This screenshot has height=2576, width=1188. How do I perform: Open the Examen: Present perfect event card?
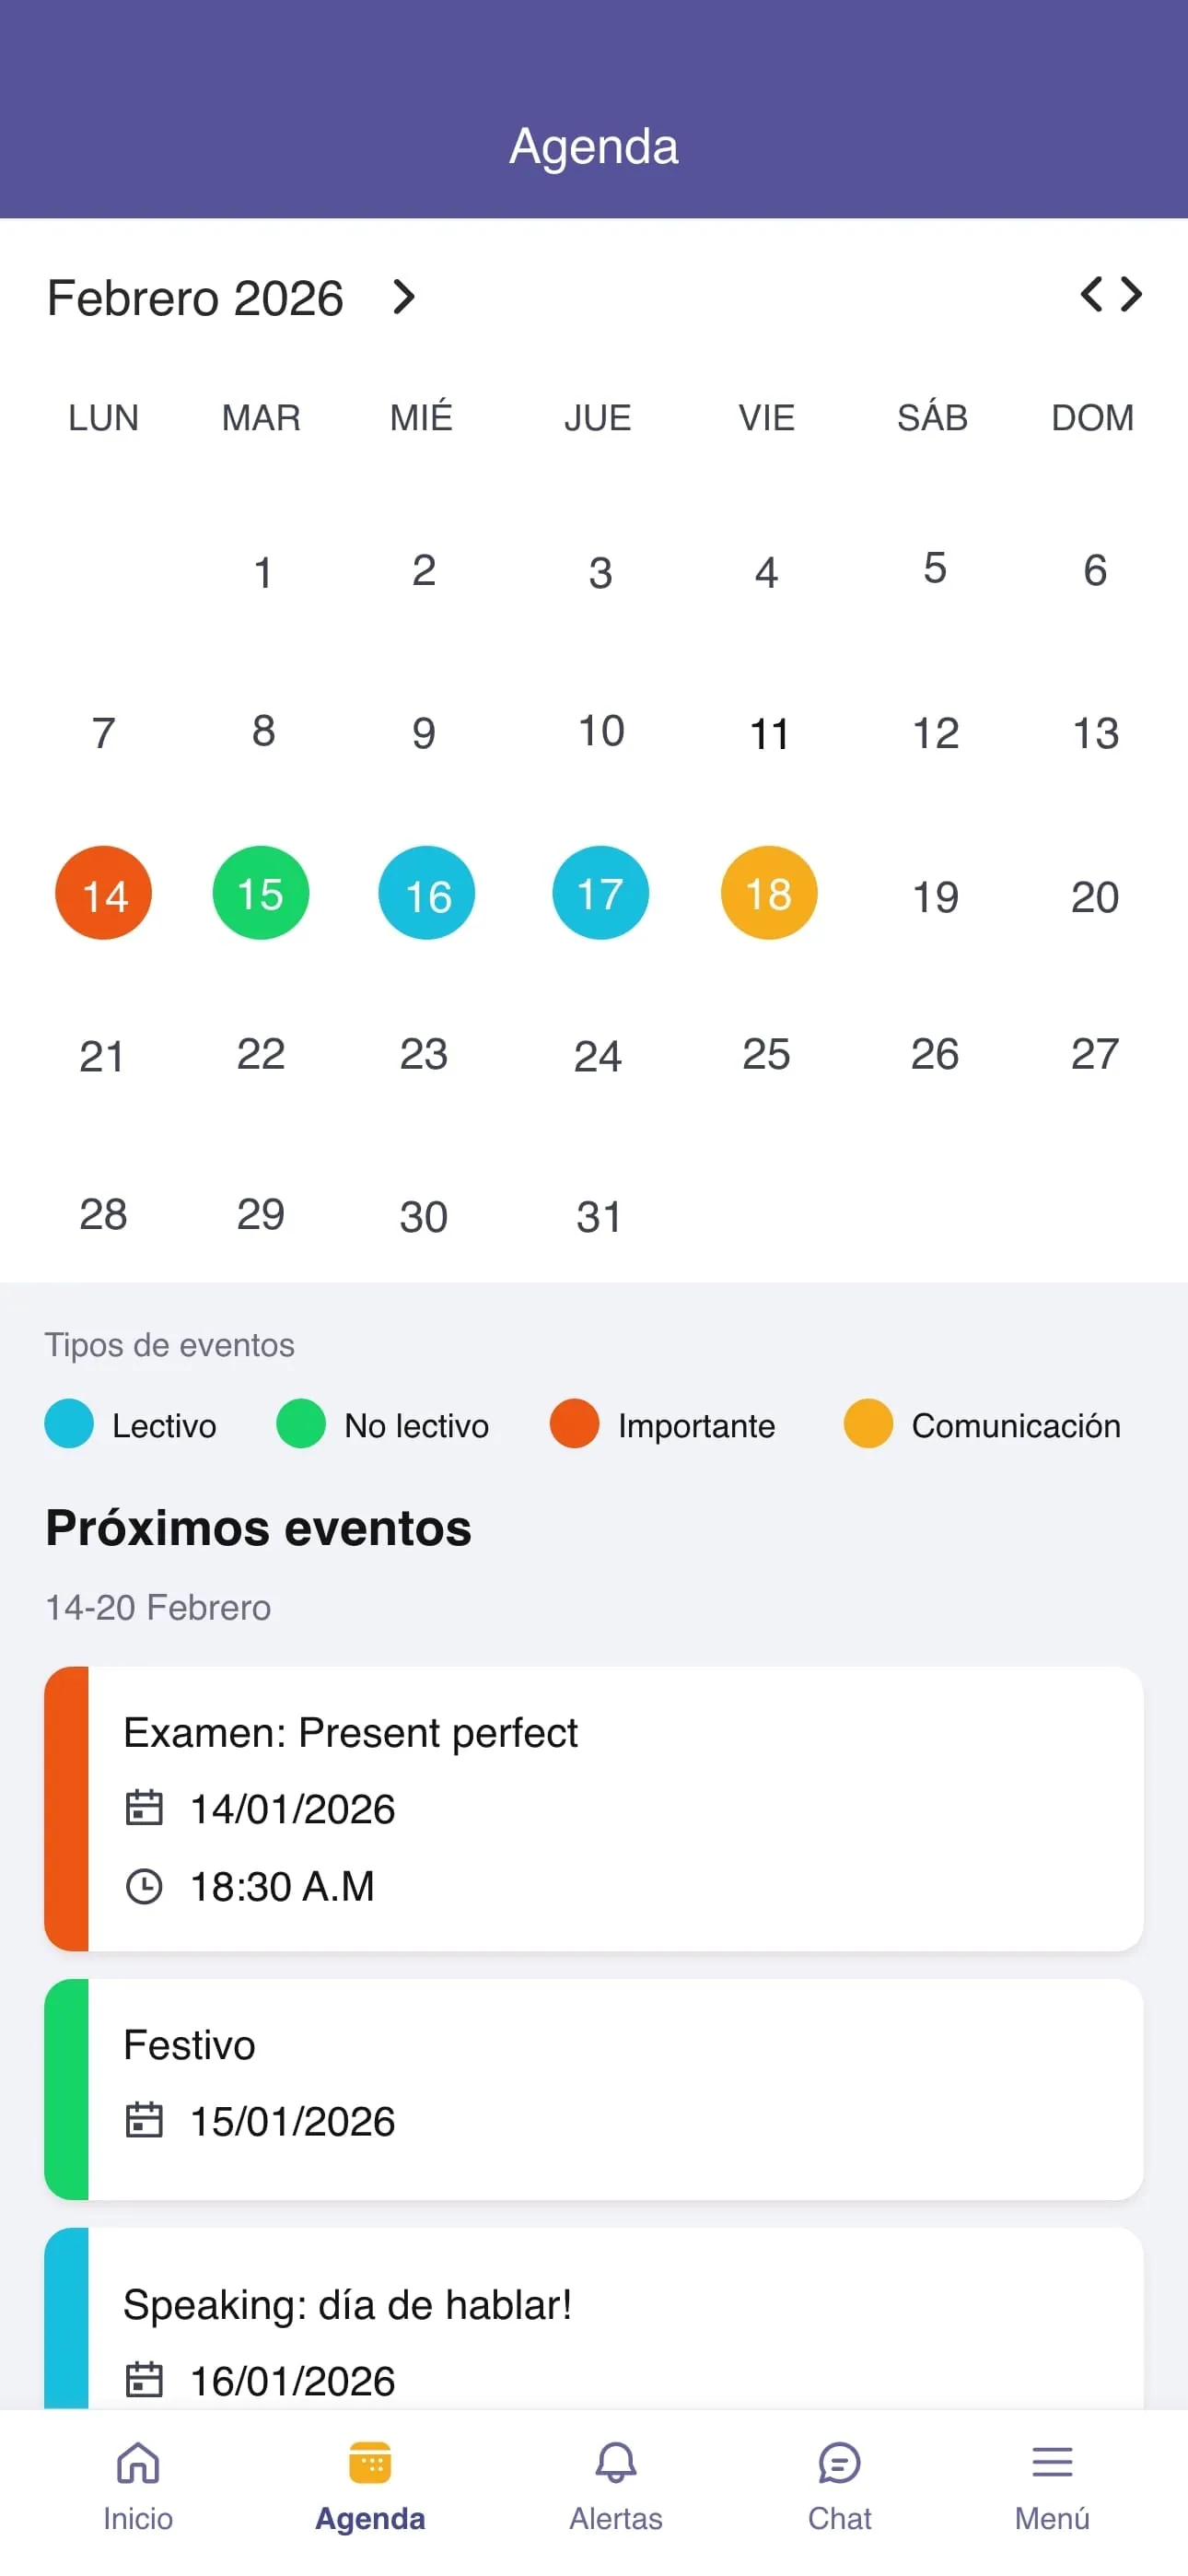click(x=594, y=1809)
